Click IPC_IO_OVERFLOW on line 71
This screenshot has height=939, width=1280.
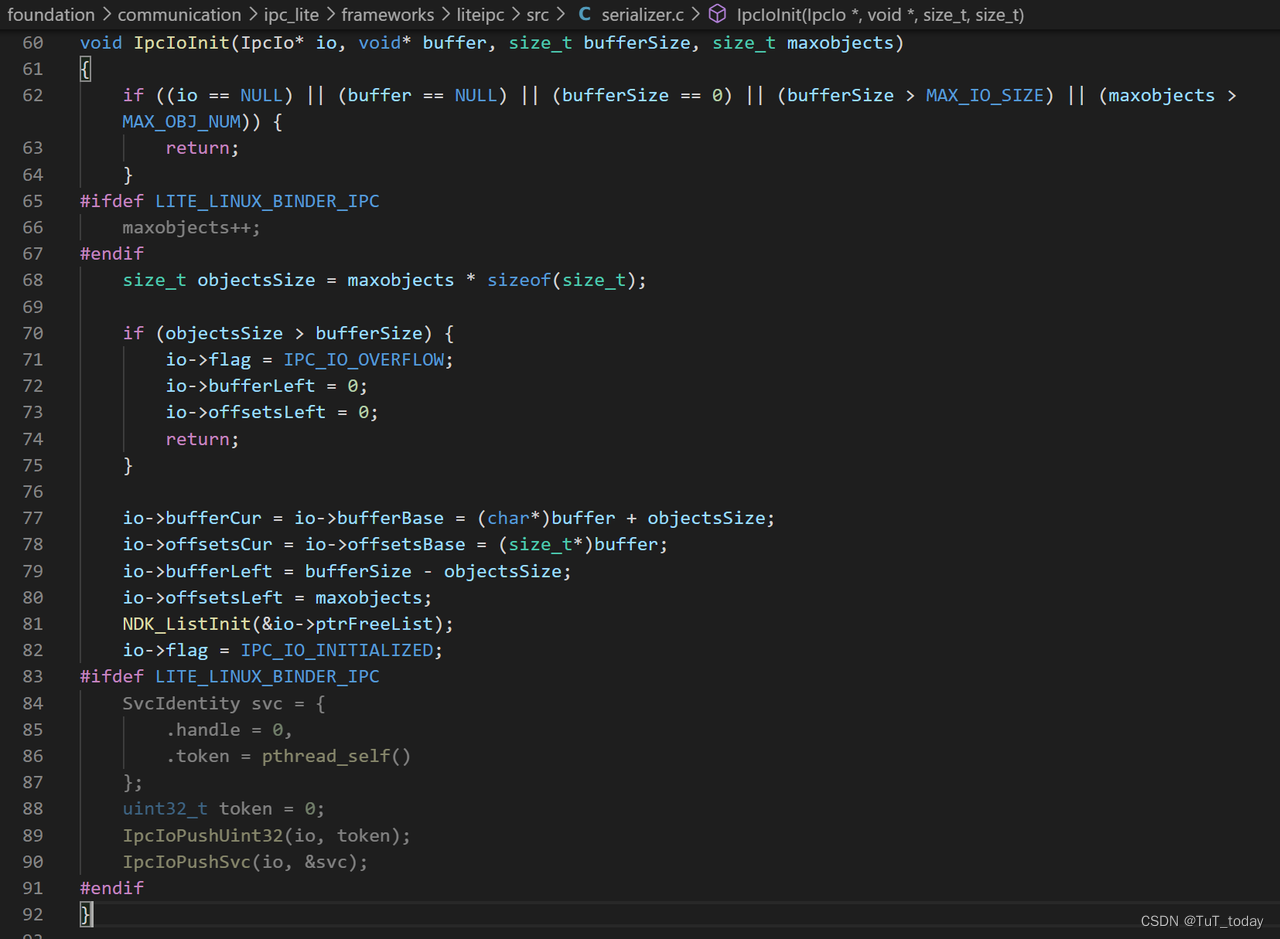coord(363,359)
